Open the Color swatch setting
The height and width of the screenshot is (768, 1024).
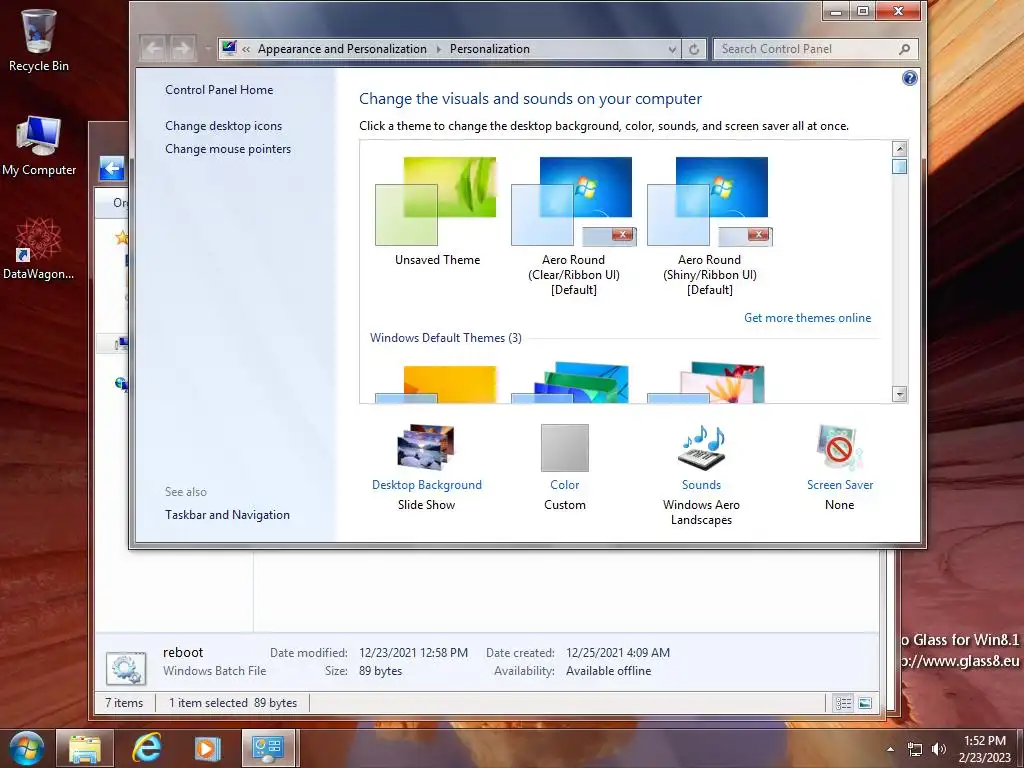pyautogui.click(x=565, y=448)
